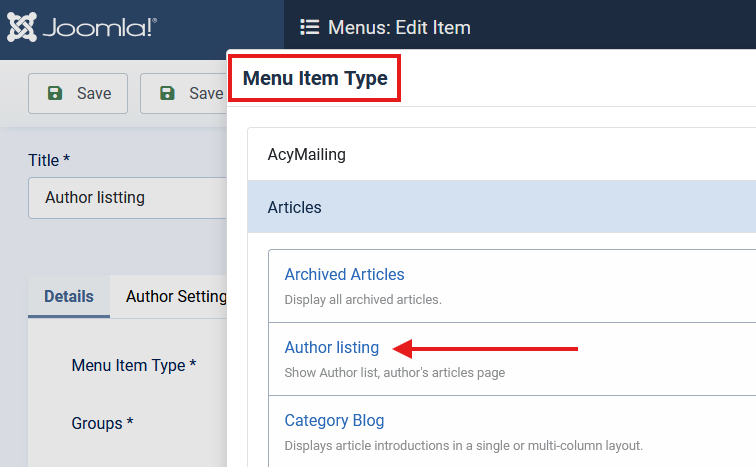The image size is (756, 467).
Task: Click the Joomla! logo icon
Action: click(x=23, y=27)
